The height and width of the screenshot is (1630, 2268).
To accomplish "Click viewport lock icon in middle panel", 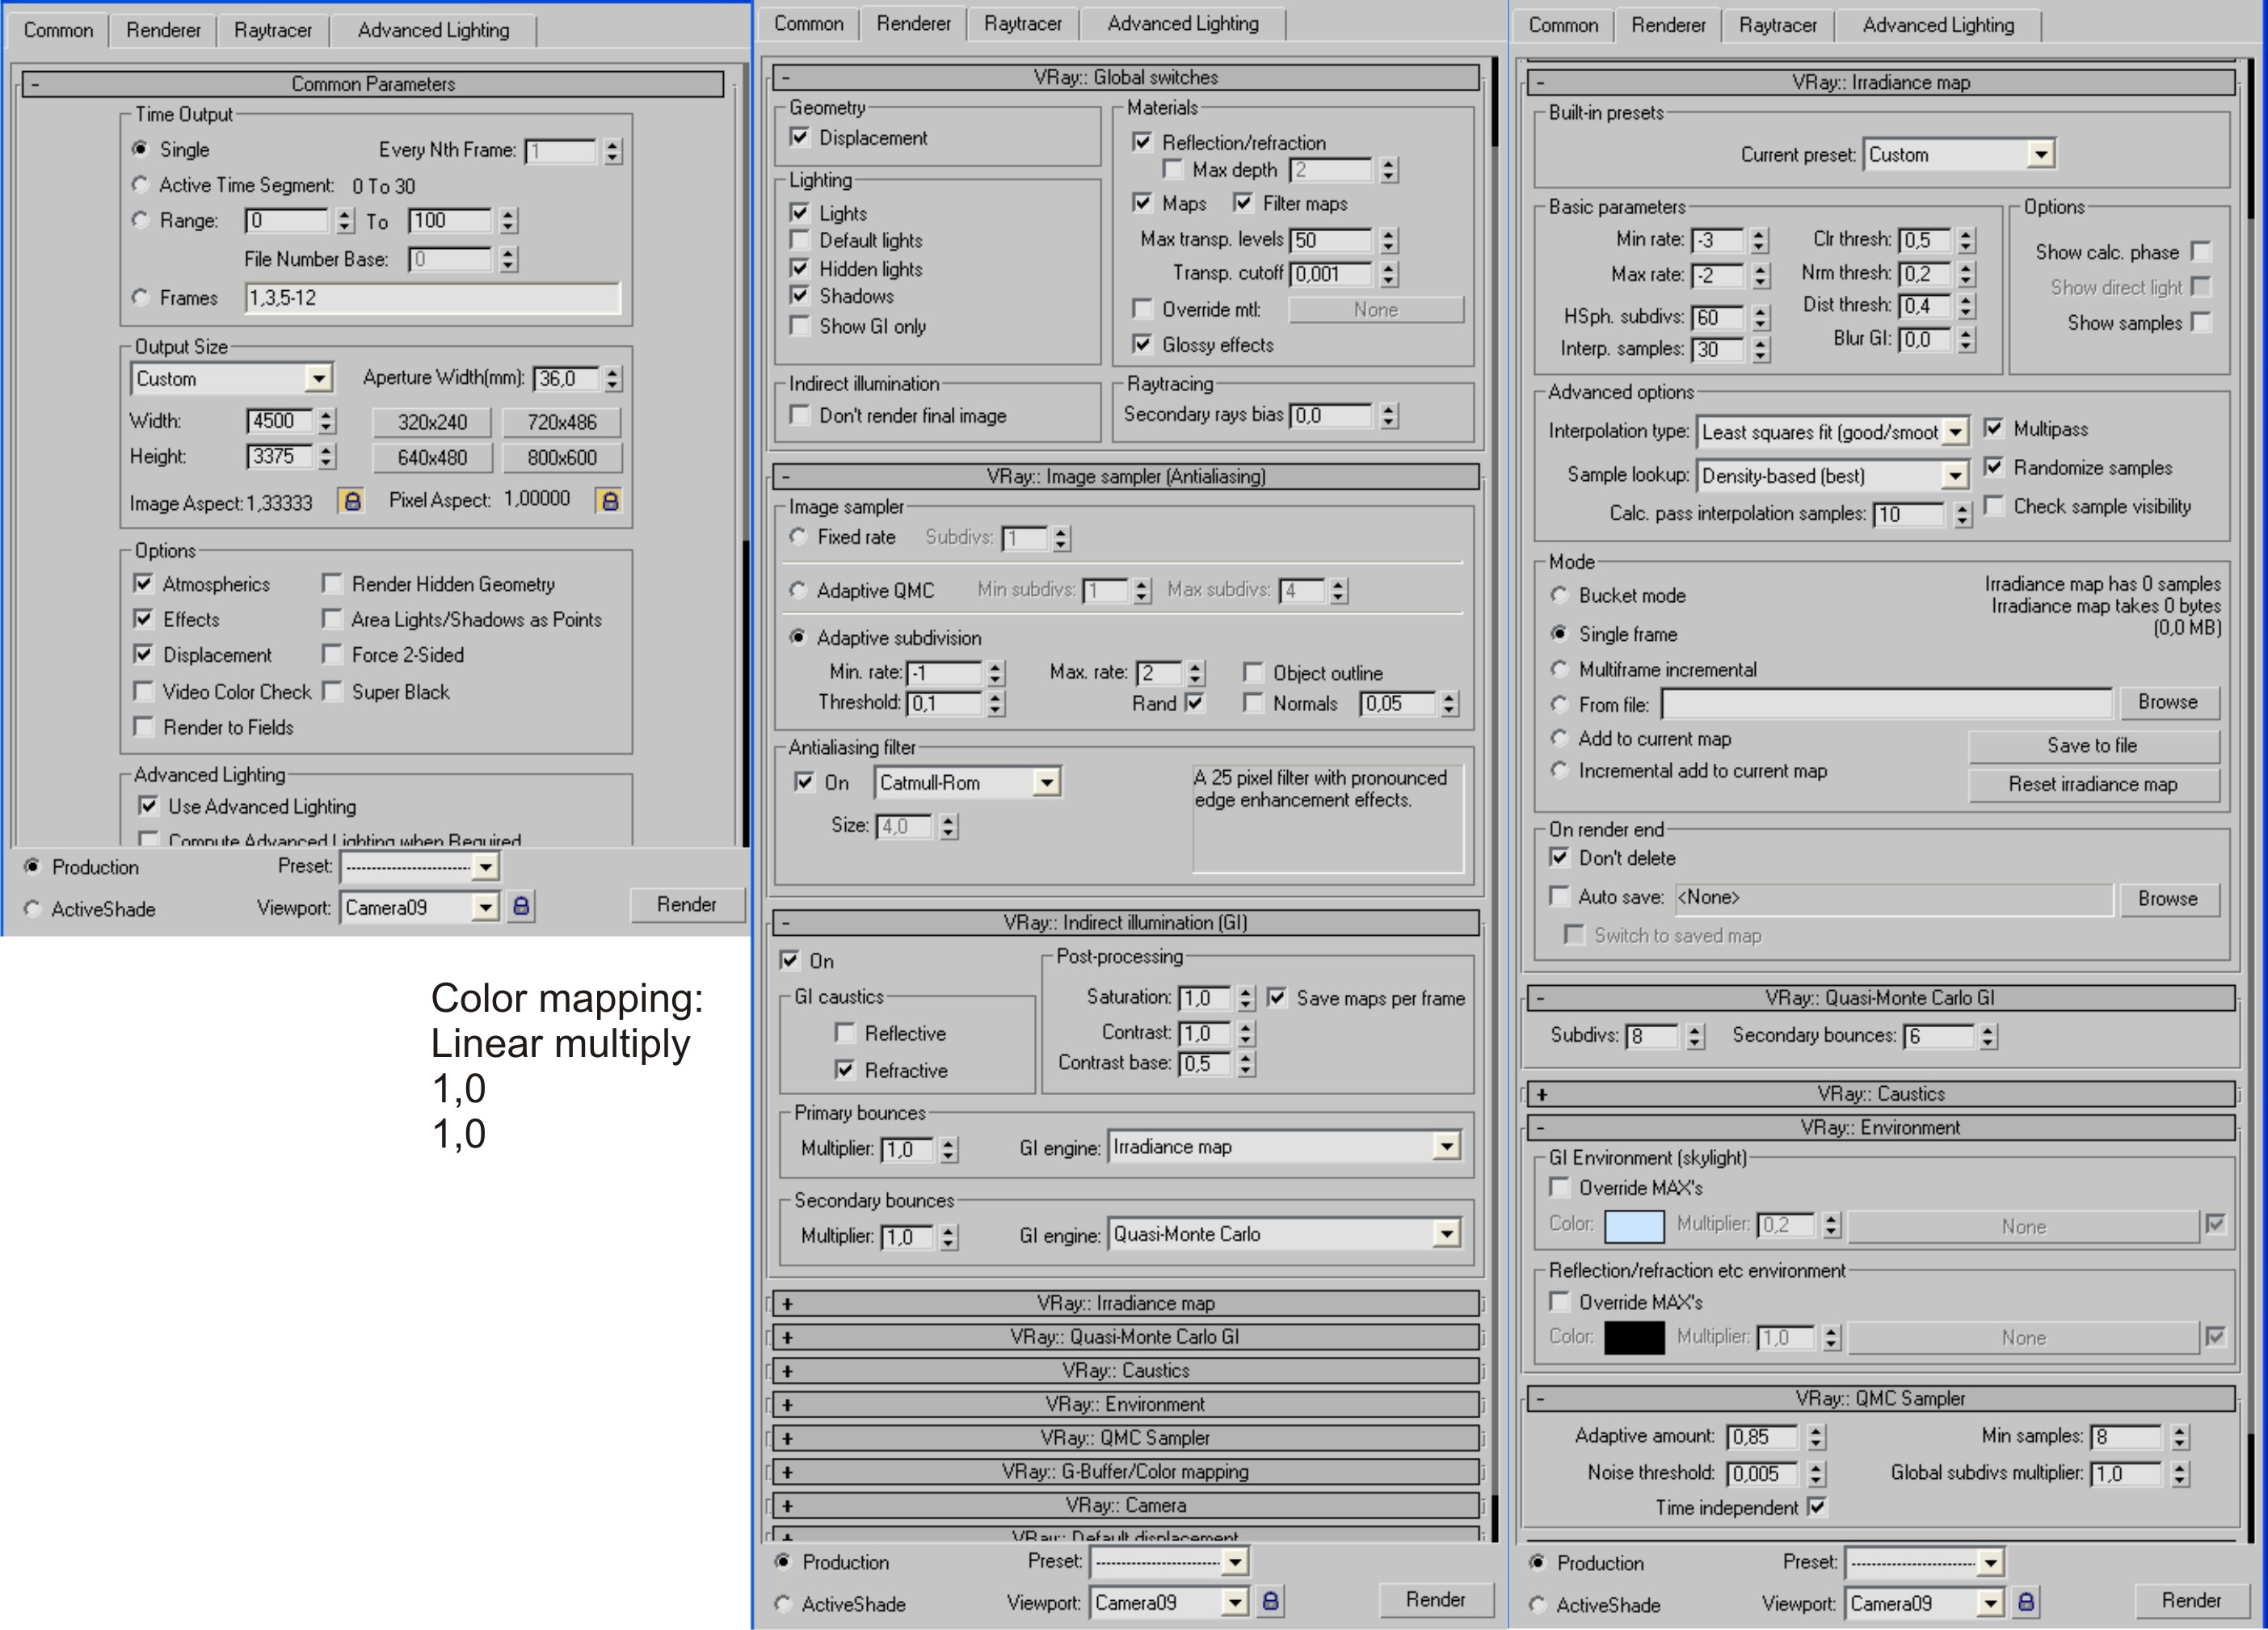I will point(1270,1601).
